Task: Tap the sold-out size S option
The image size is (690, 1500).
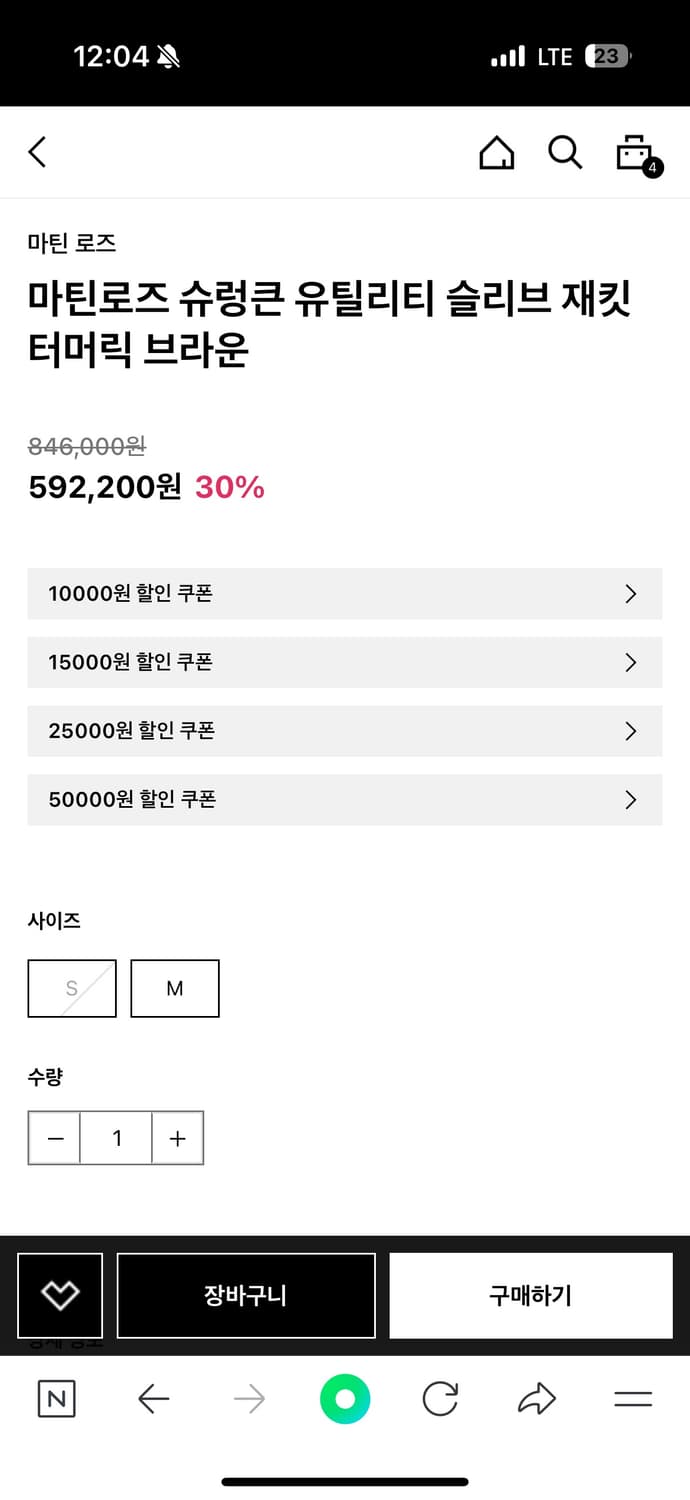Action: [x=72, y=988]
